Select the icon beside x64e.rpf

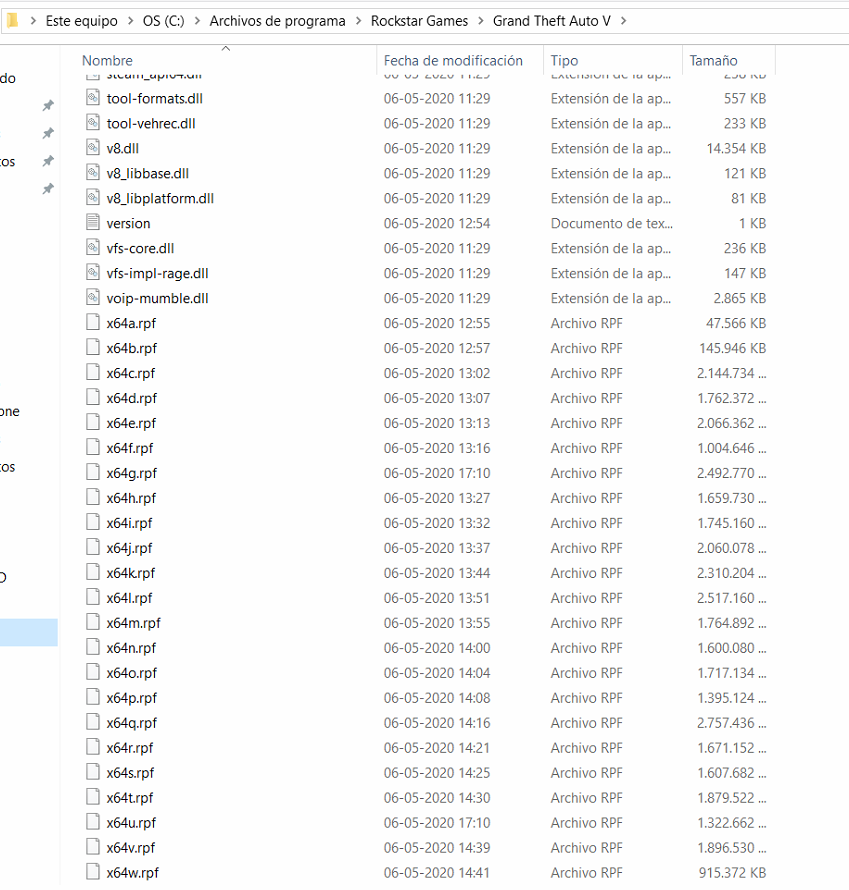coord(93,422)
